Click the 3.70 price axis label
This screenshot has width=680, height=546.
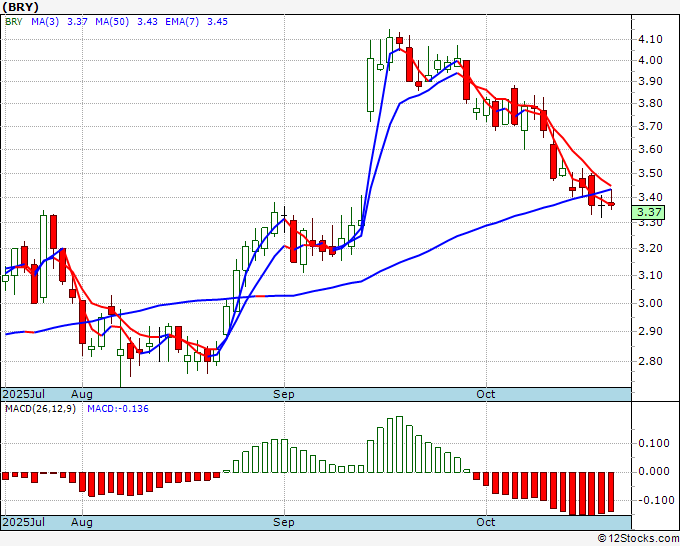point(650,126)
